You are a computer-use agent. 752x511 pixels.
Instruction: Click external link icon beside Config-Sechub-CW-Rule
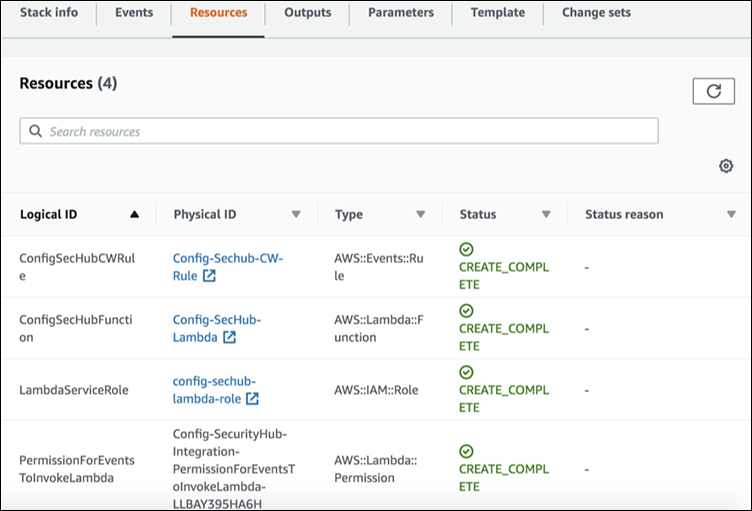[x=209, y=276]
